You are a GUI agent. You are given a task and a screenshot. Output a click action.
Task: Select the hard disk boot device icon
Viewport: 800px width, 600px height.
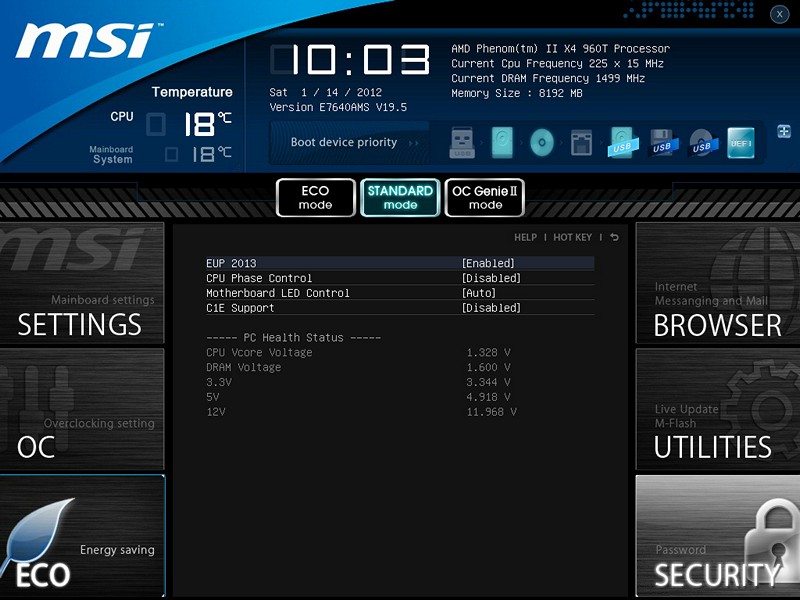click(x=502, y=143)
